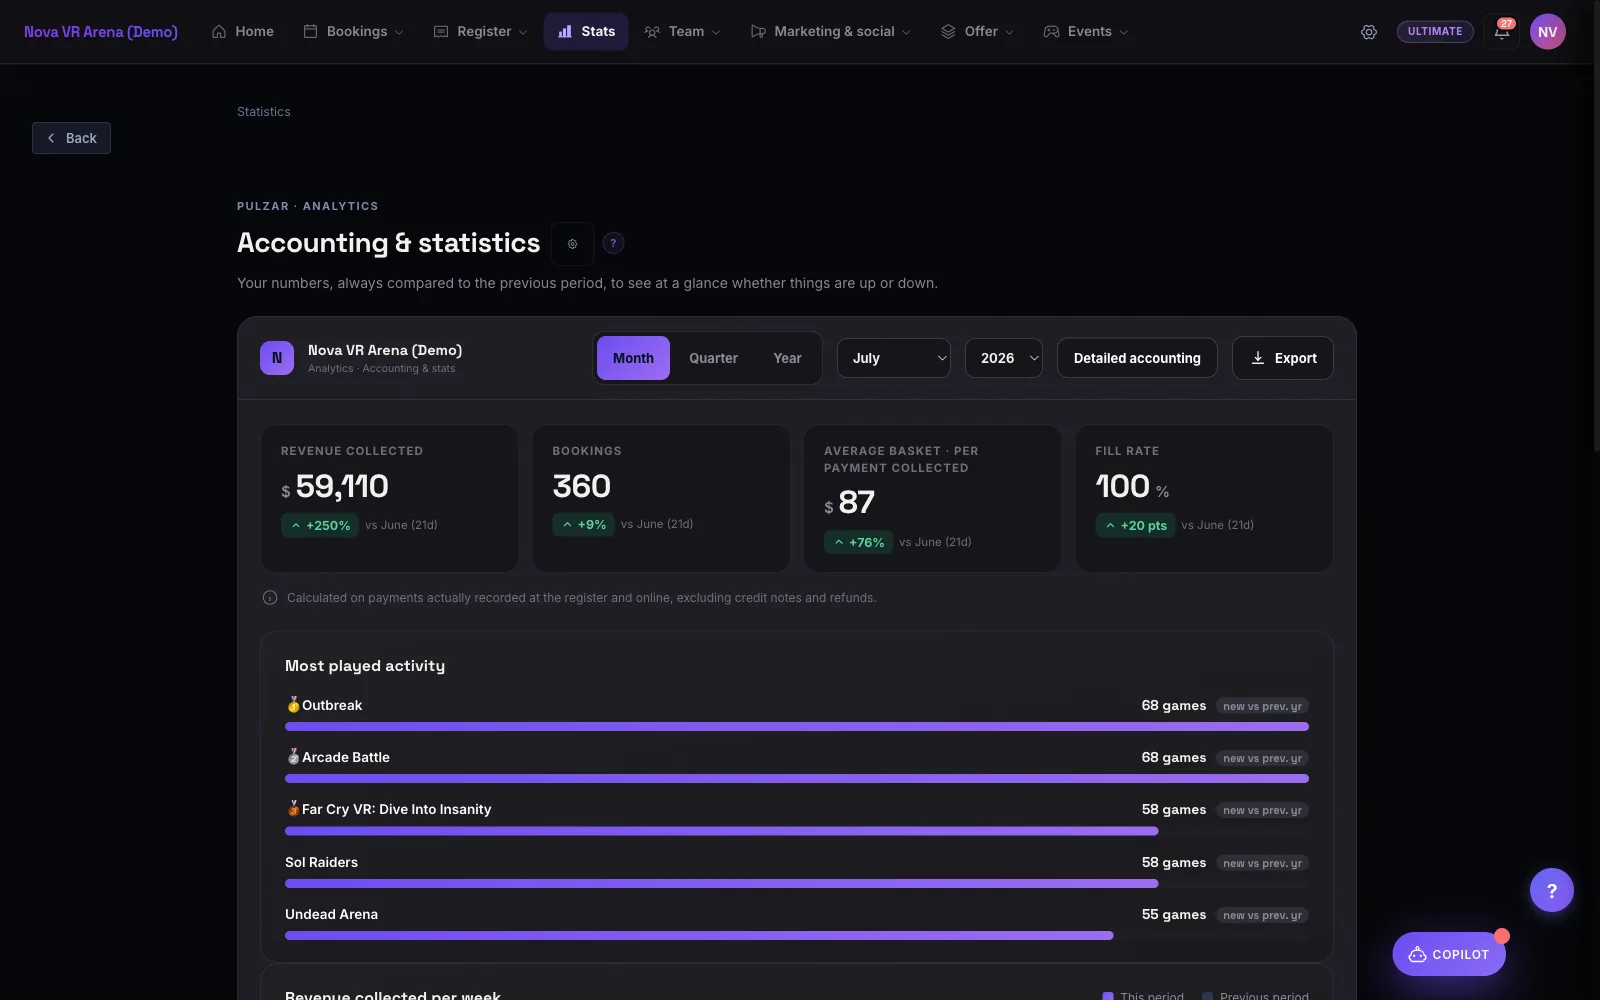
Task: Expand the Team menu chevron
Action: (716, 33)
